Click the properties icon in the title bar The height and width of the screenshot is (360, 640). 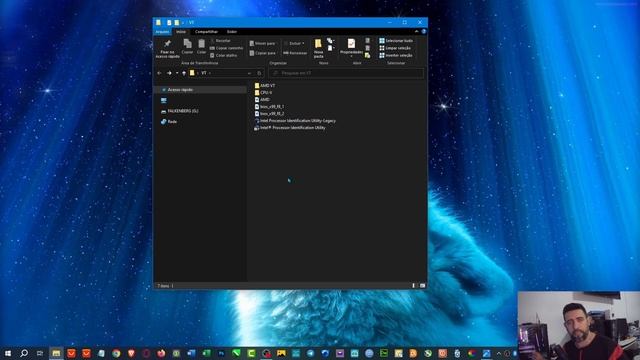tap(169, 22)
